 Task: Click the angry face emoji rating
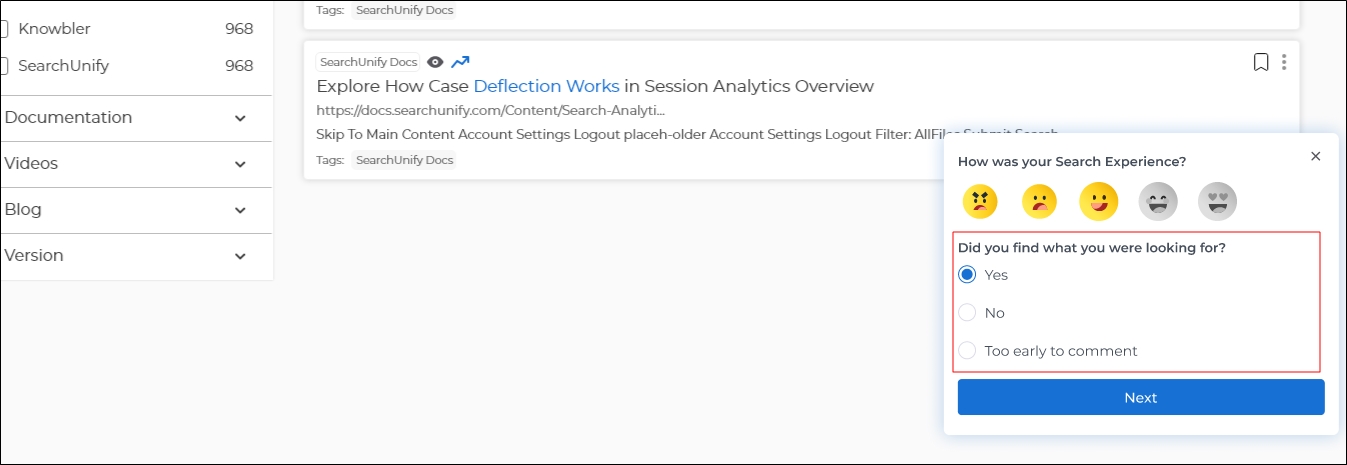tap(980, 202)
